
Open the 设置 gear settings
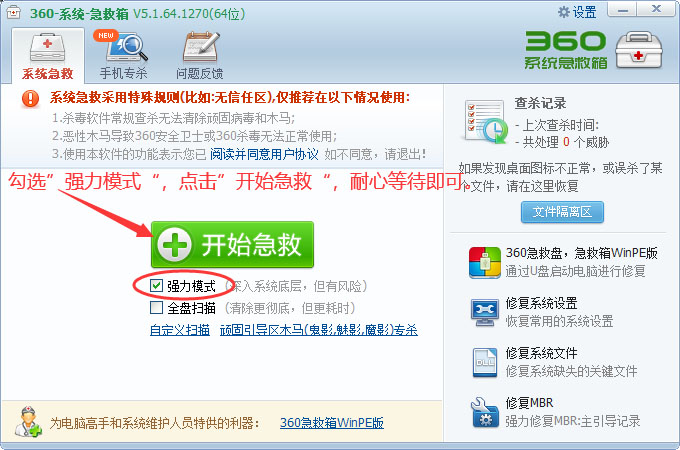[577, 12]
